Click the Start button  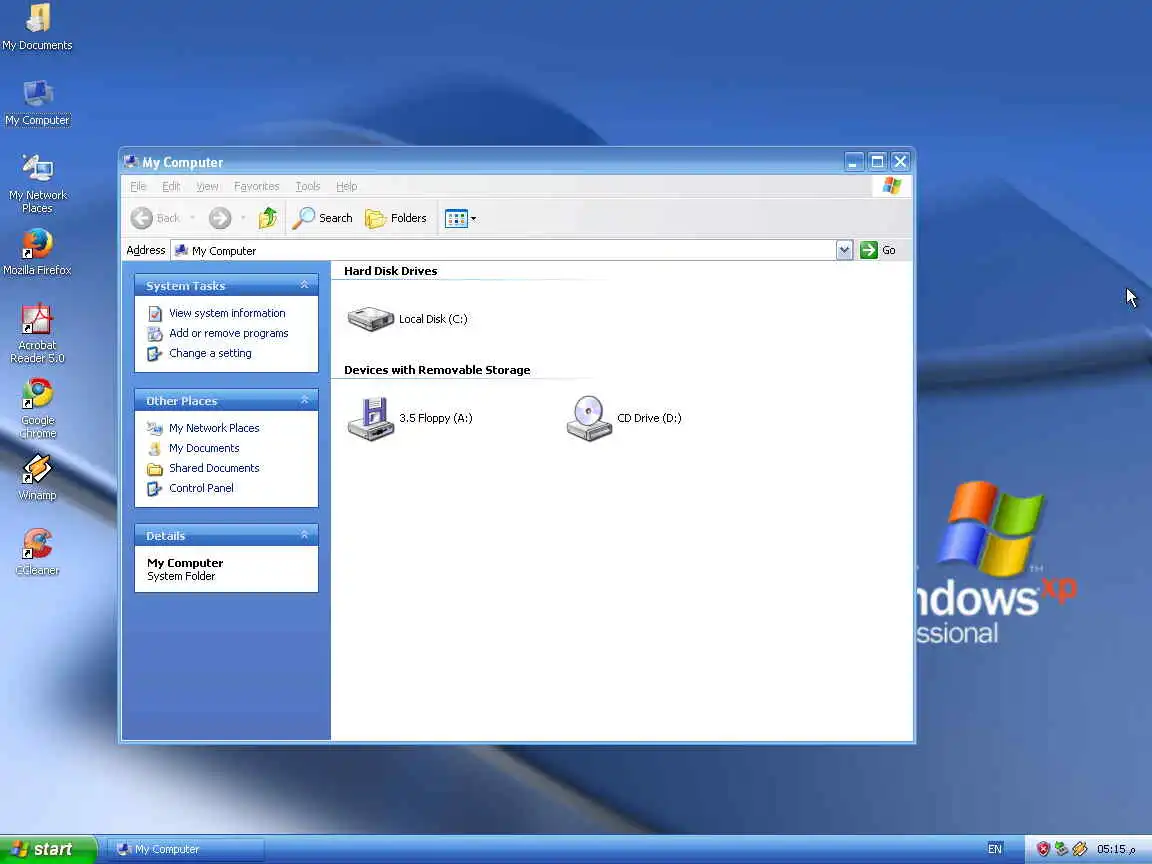tap(48, 849)
